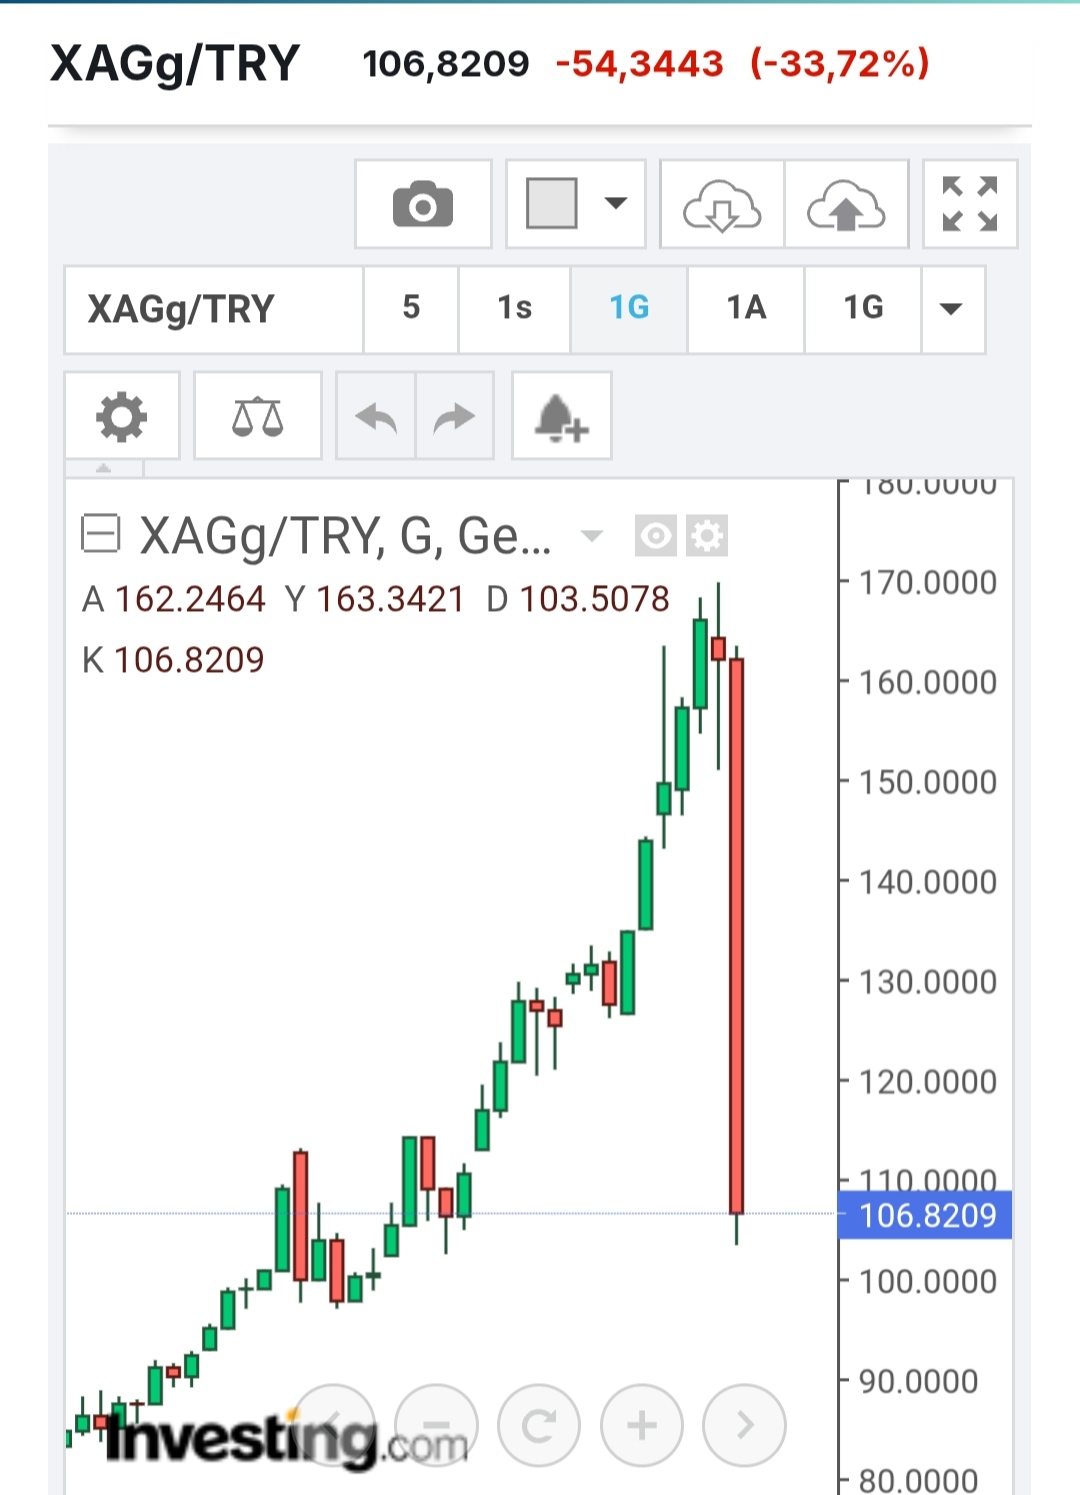Switch to the 1A interval tab
This screenshot has width=1080, height=1495.
pyautogui.click(x=746, y=309)
